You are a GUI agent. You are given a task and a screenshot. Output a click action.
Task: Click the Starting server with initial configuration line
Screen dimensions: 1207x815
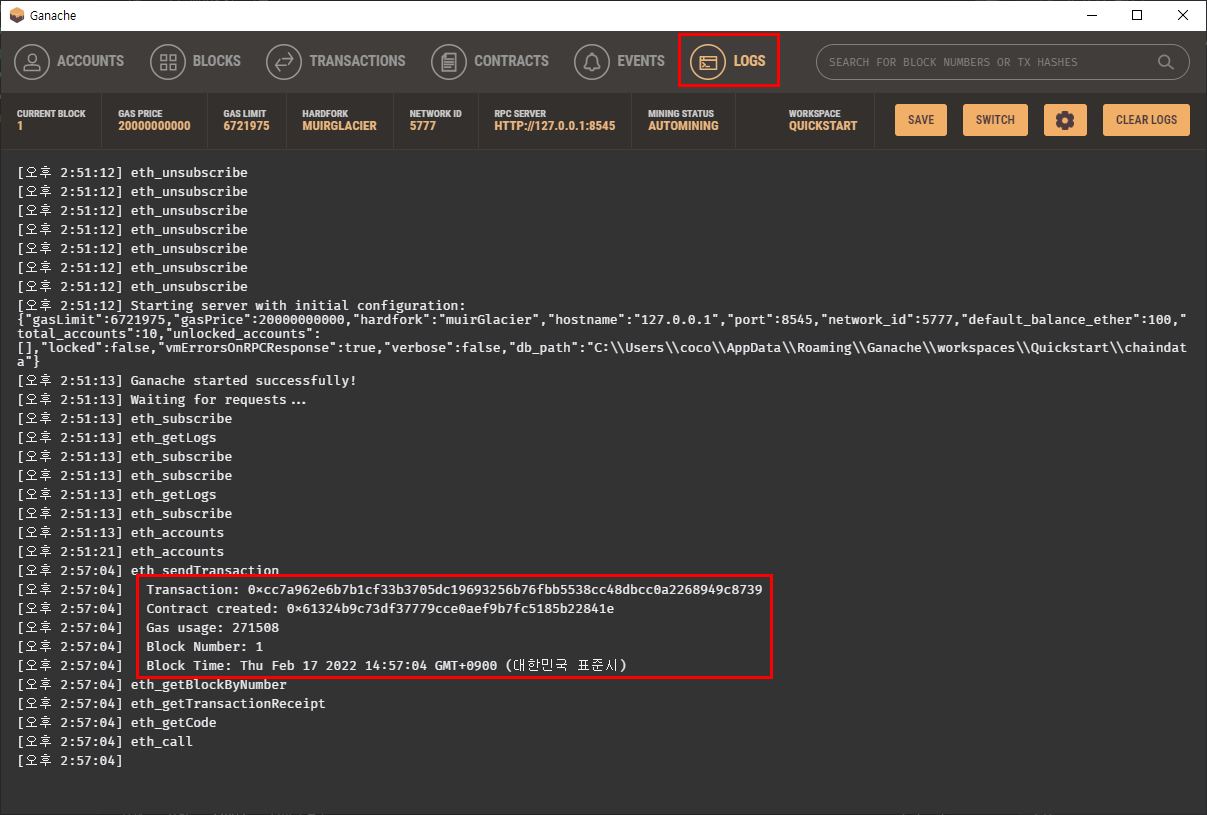298,305
